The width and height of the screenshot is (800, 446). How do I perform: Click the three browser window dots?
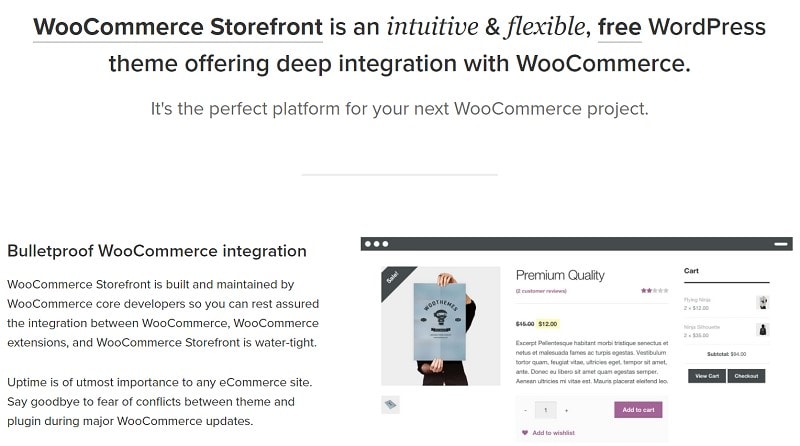[x=377, y=244]
